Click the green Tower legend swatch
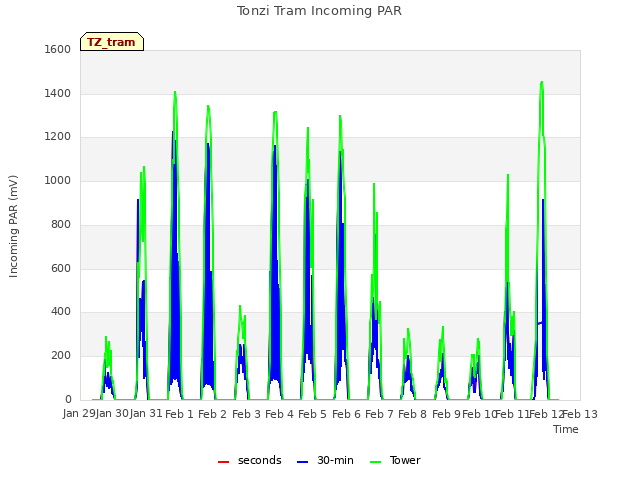This screenshot has height=480, width=640. [x=375, y=461]
